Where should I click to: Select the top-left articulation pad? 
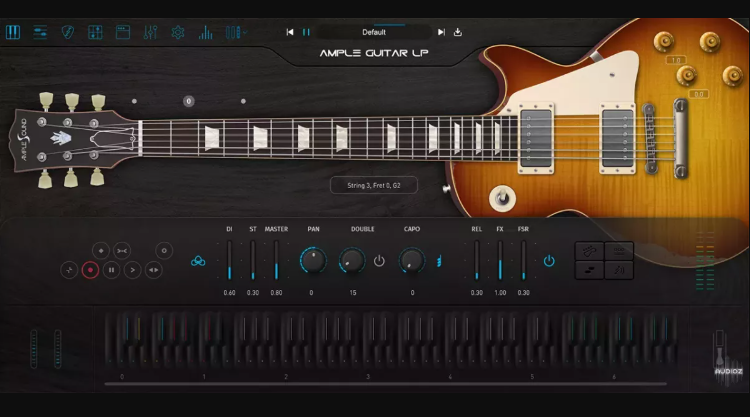[589, 251]
